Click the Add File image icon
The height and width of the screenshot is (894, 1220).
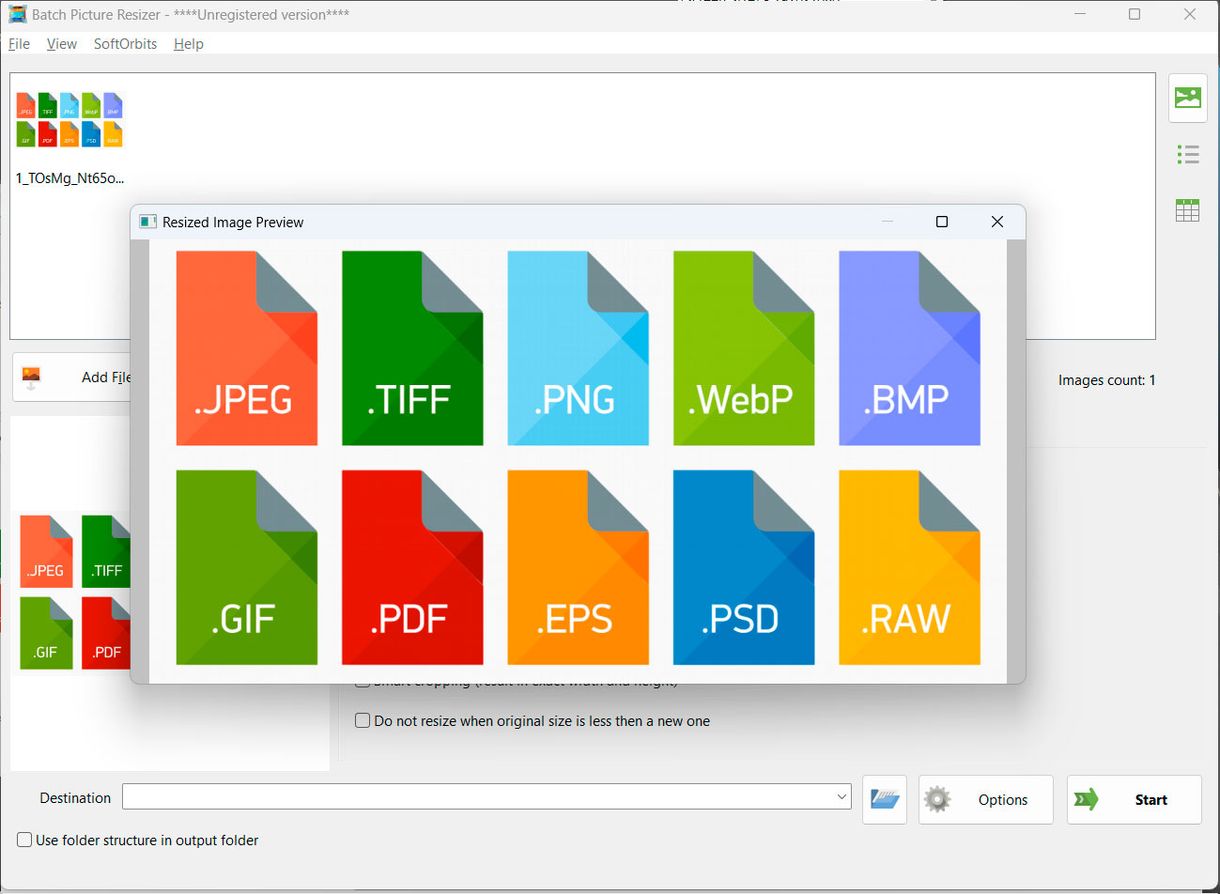tap(30, 377)
